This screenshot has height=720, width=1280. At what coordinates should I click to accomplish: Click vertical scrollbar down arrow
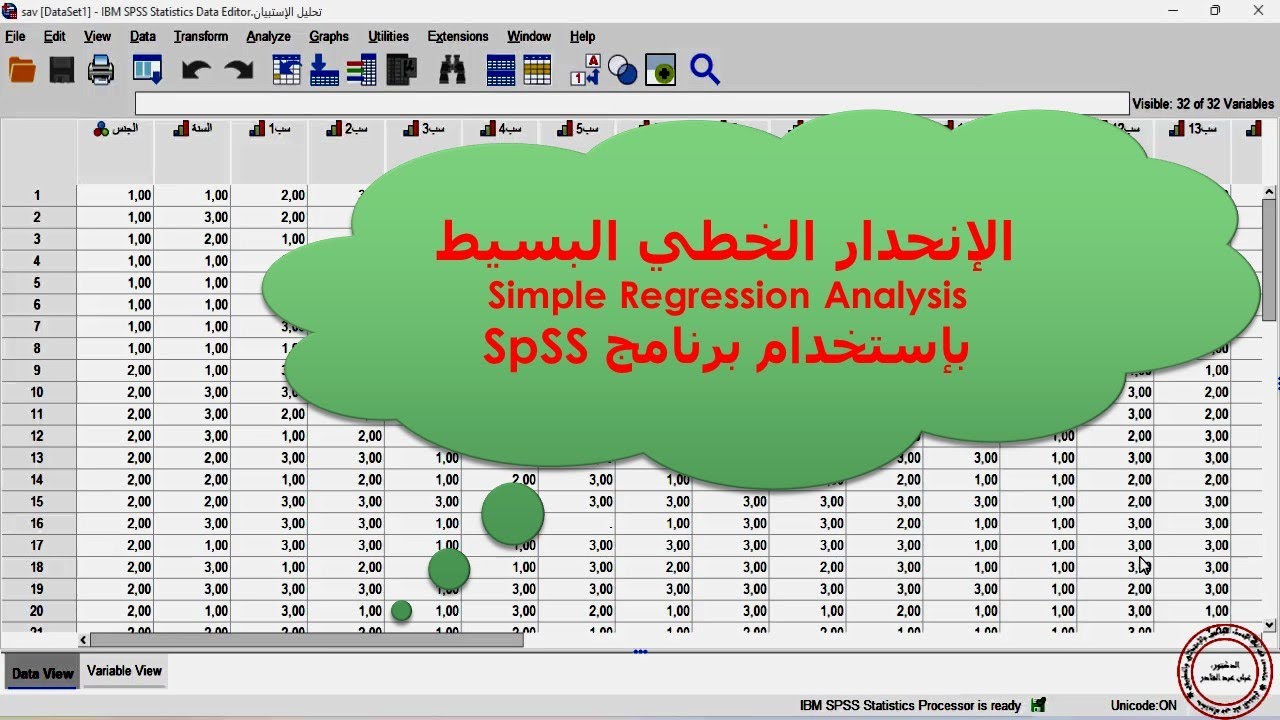tap(1270, 625)
